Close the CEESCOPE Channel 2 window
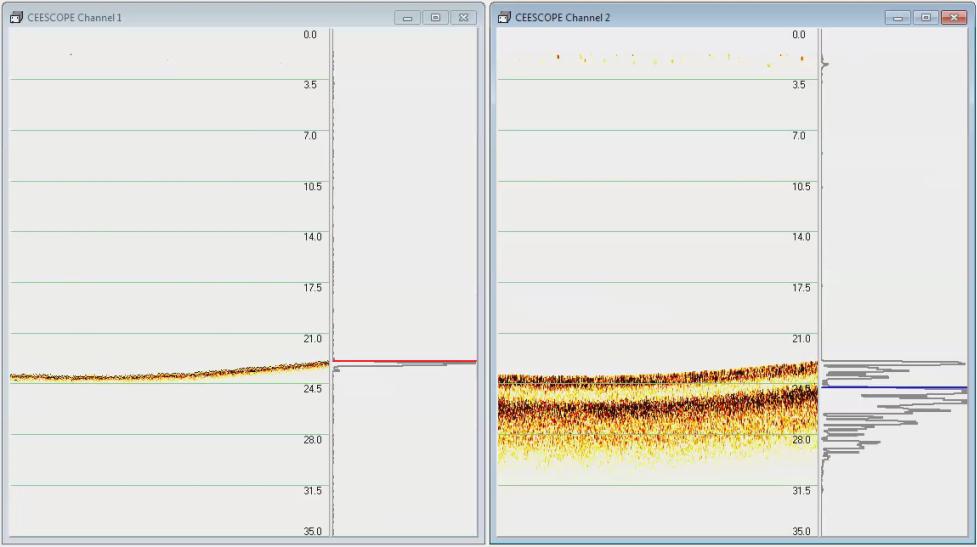This screenshot has height=547, width=977. point(953,17)
